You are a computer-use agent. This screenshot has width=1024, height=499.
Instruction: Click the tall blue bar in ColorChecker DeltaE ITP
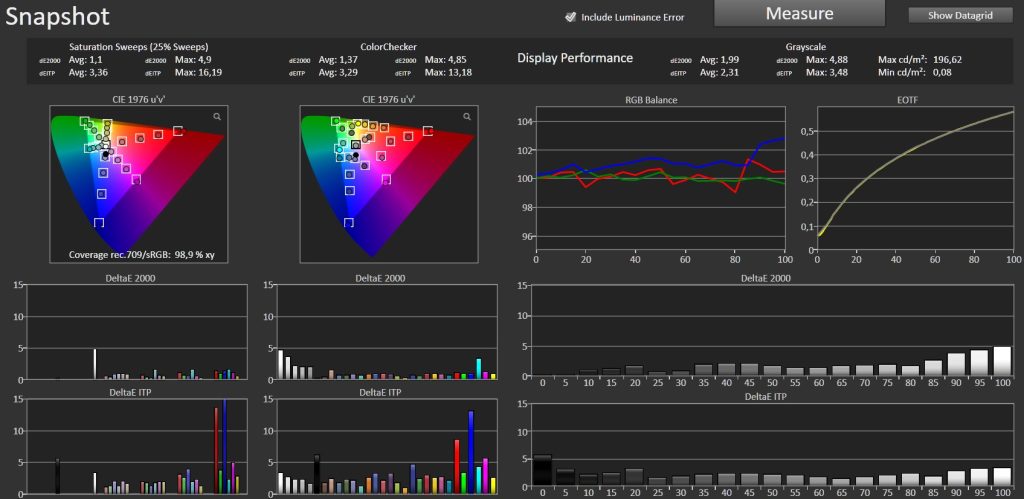[x=471, y=452]
